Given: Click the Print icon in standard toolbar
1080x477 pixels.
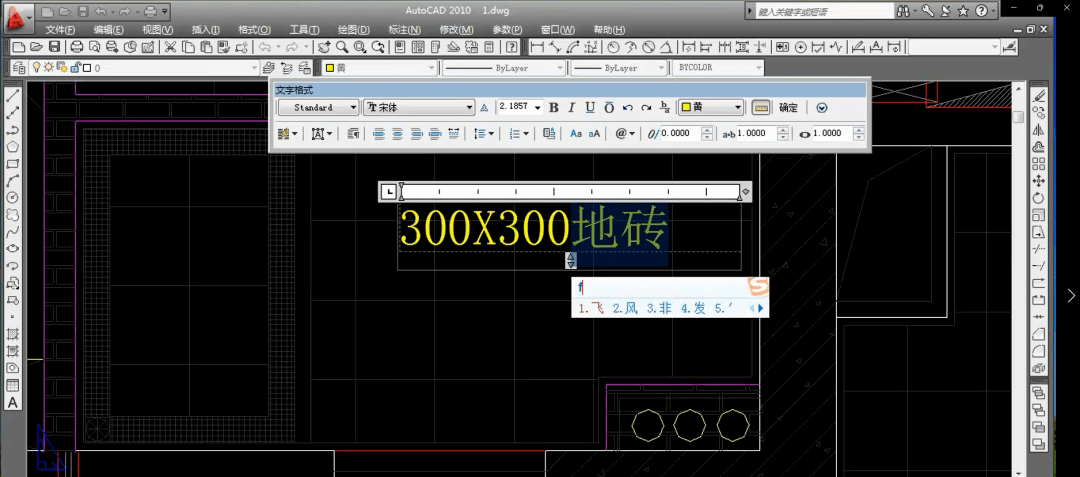Looking at the screenshot, I should pos(77,47).
